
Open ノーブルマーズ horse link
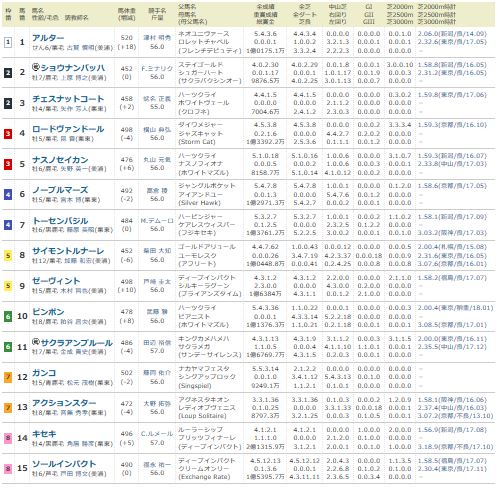(60, 190)
